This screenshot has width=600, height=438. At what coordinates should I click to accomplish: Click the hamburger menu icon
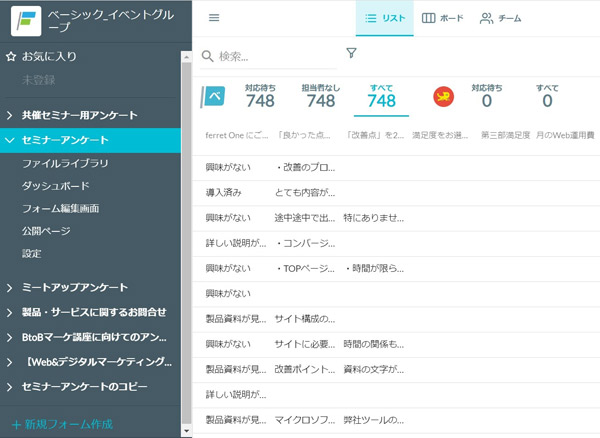[214, 18]
